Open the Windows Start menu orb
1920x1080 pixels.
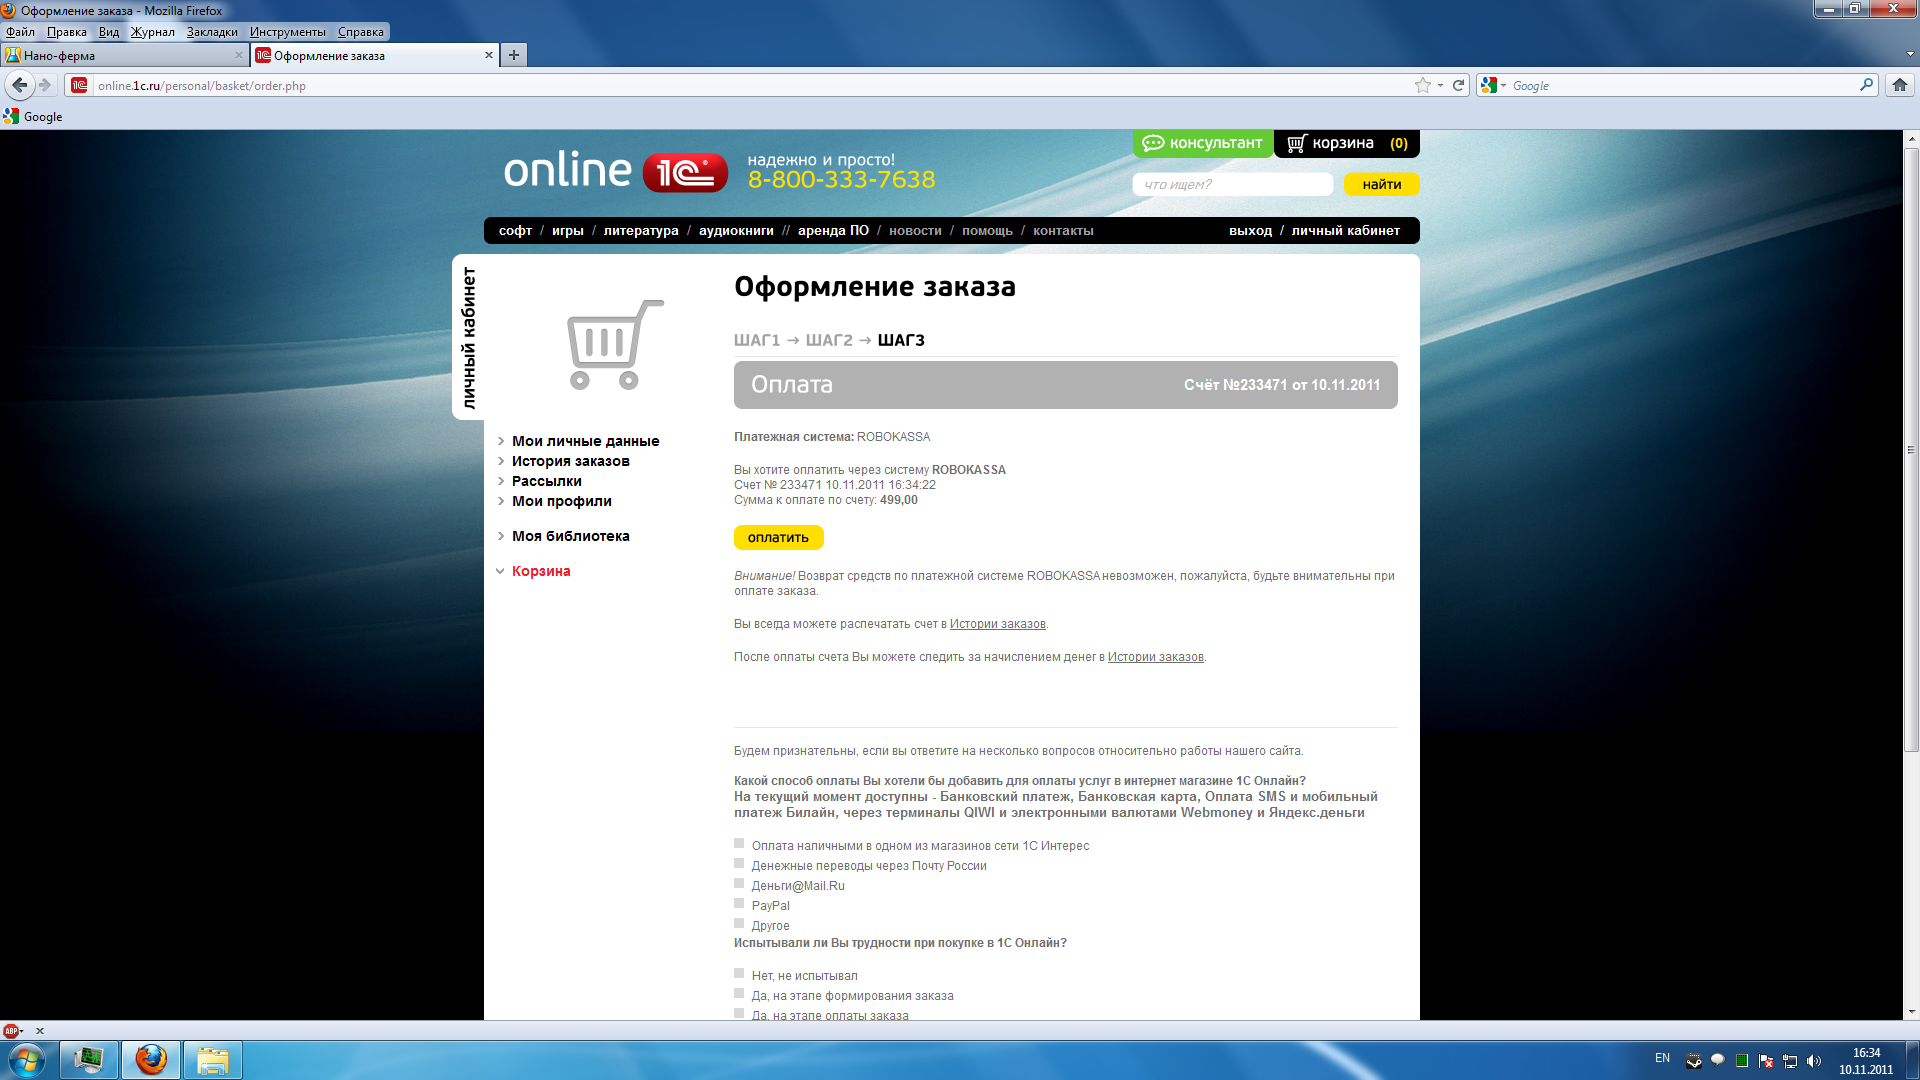tap(26, 1060)
